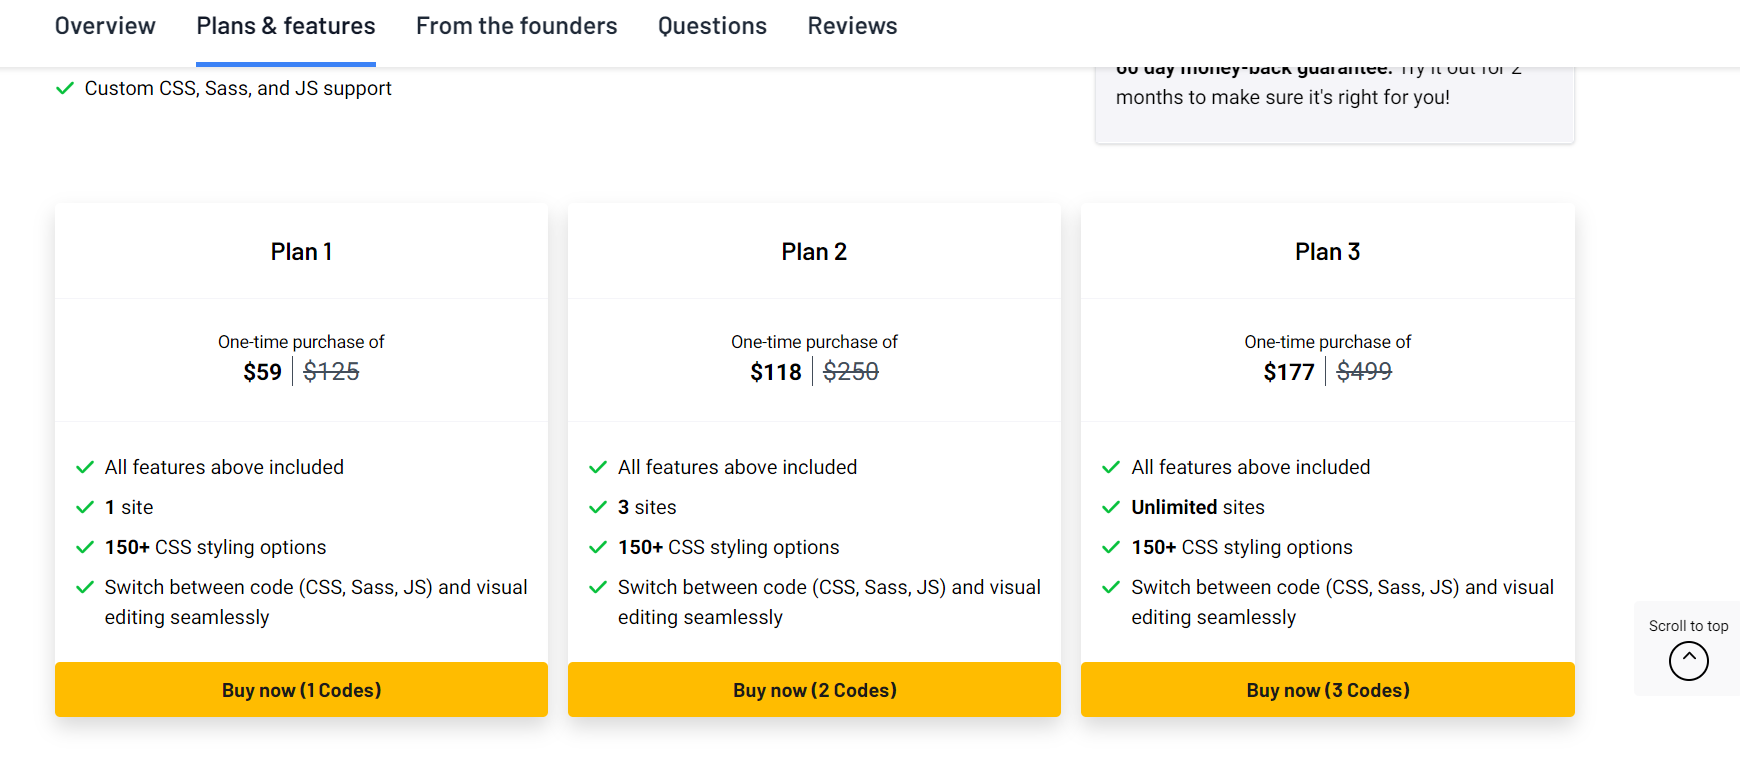Screen dimensions: 1740x768
Task: Click checkmark beside Plan 3 Unlimited sites
Action: coord(1111,508)
